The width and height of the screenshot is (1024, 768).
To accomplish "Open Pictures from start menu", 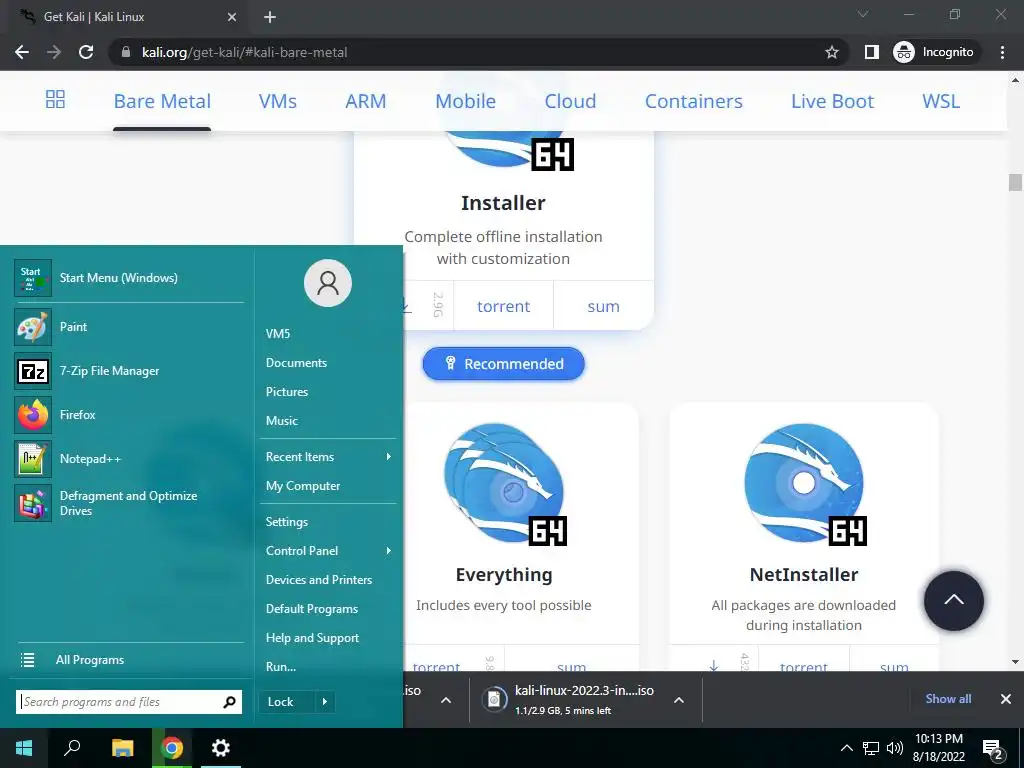I will [287, 392].
